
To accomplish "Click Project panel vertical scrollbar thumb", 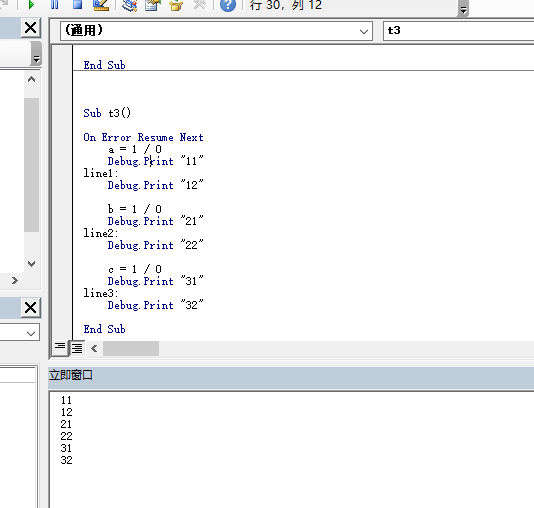I will coord(31,165).
